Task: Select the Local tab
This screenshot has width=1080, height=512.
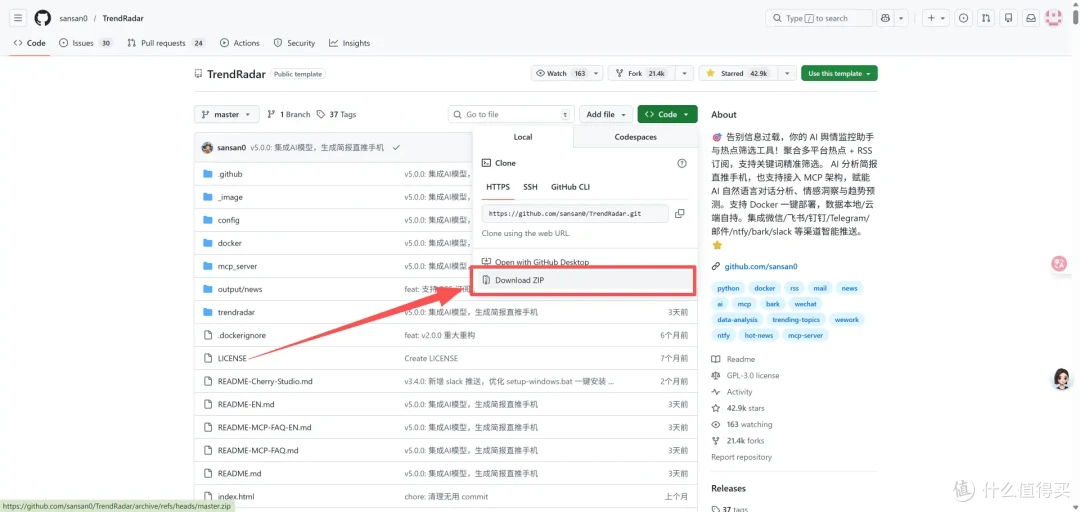Action: pyautogui.click(x=523, y=137)
